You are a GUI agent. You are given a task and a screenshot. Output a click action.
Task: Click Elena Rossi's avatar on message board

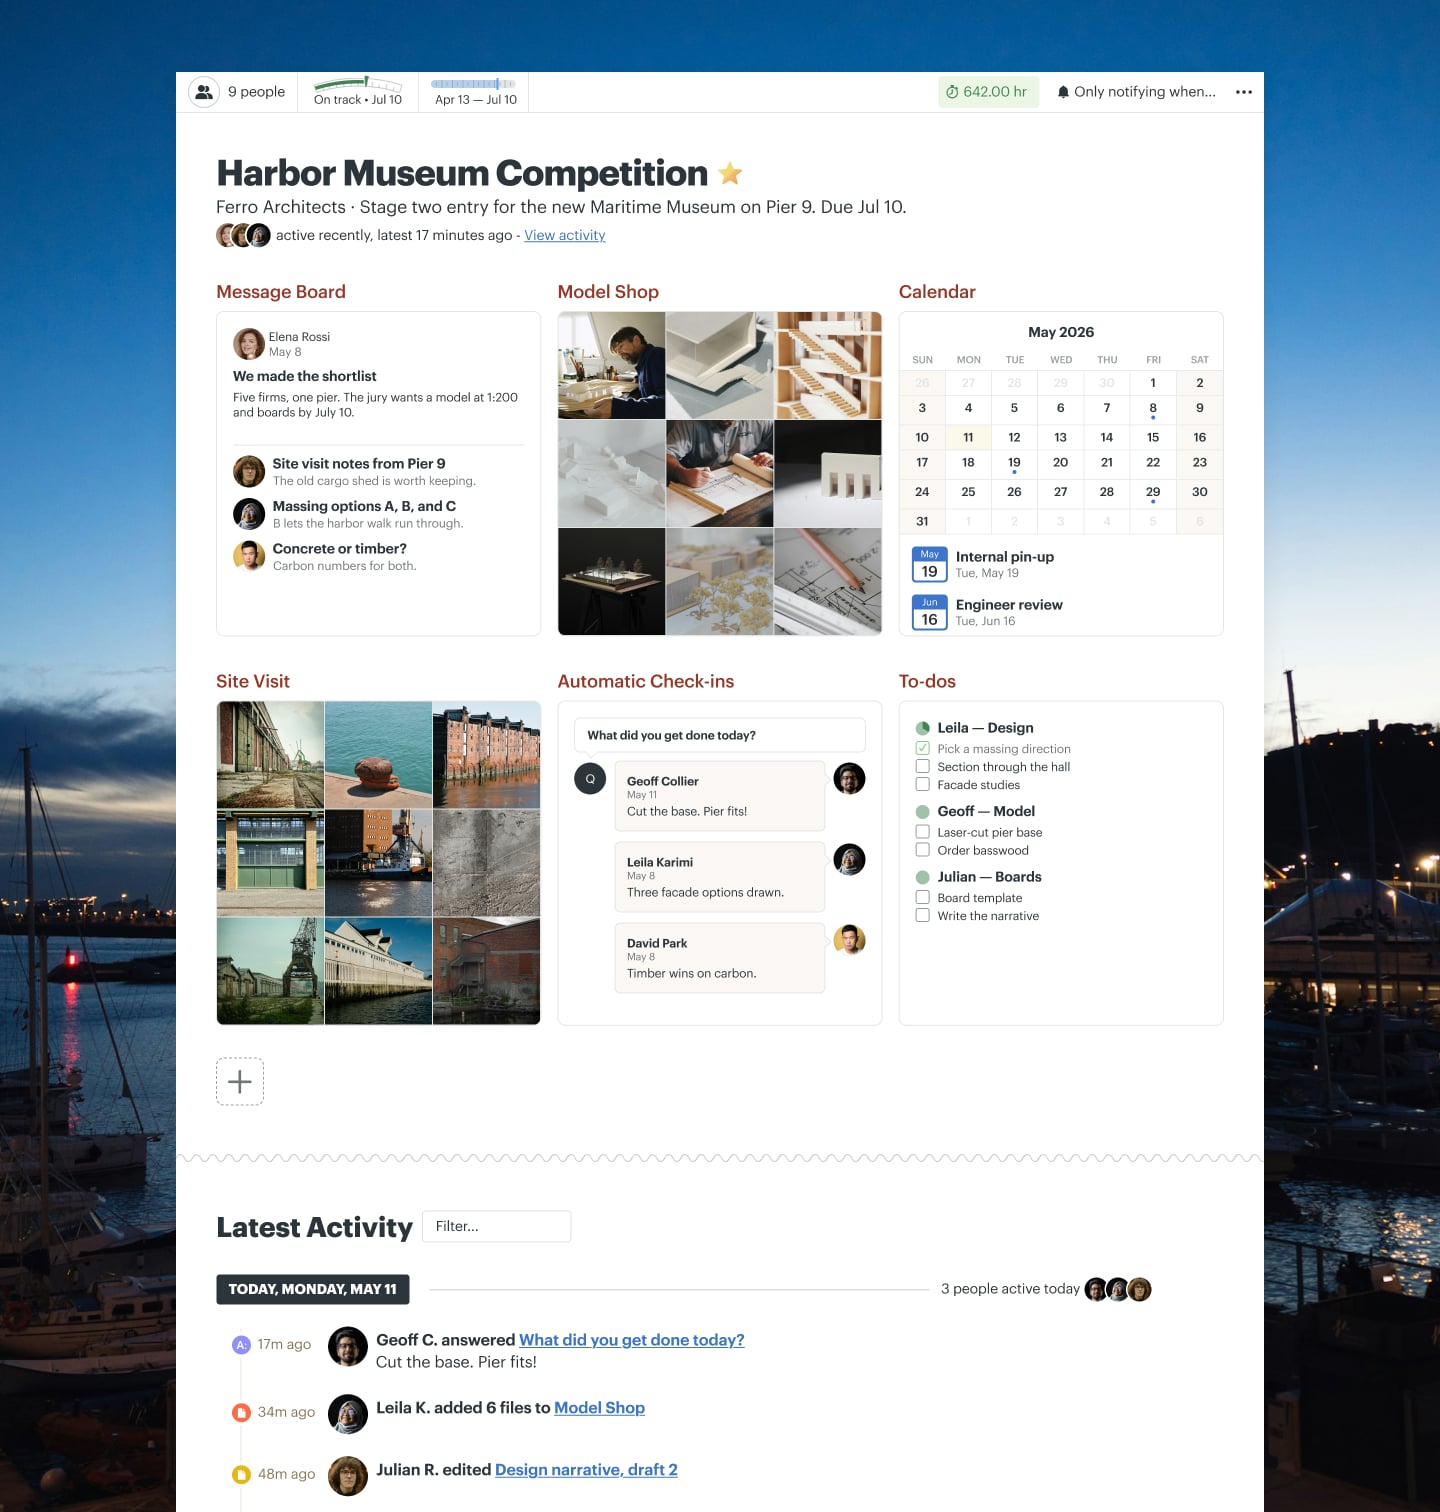coord(249,344)
